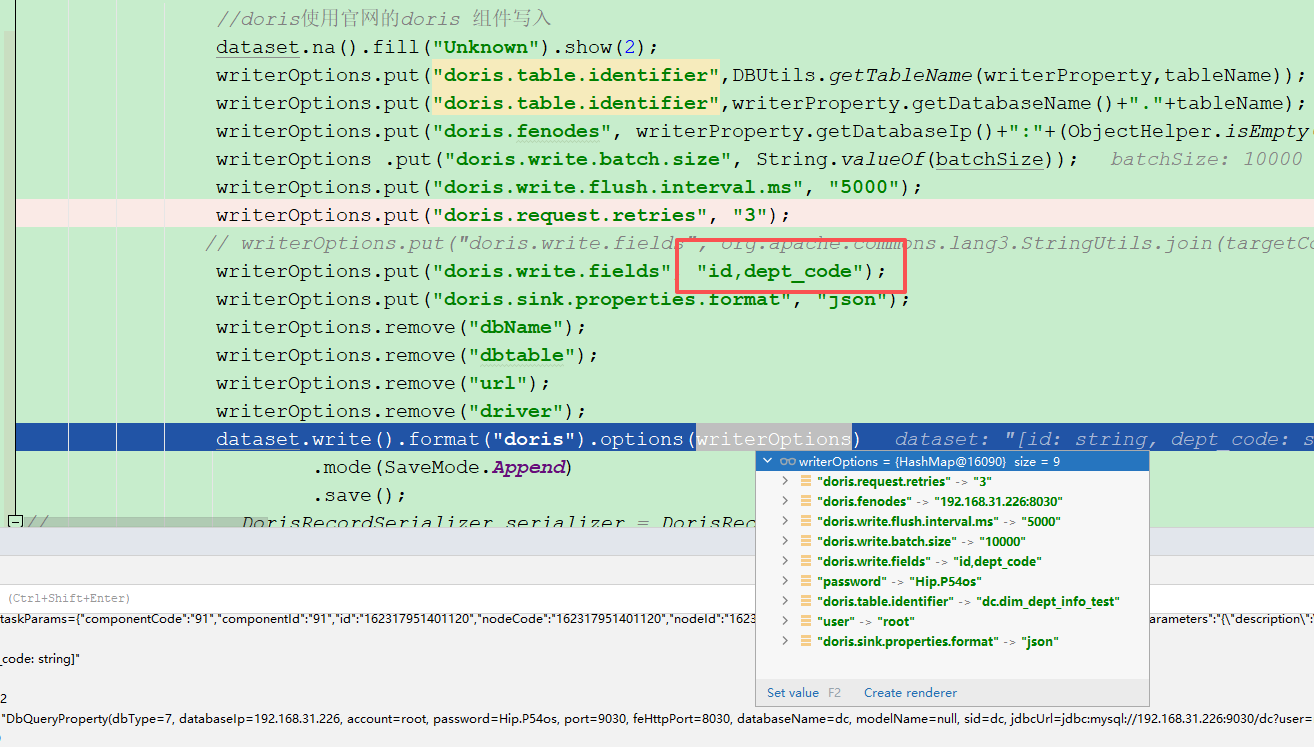The width and height of the screenshot is (1314, 747).
Task: Select the "doris.write.fields" -> "id,dept_code" row
Action: (x=930, y=561)
